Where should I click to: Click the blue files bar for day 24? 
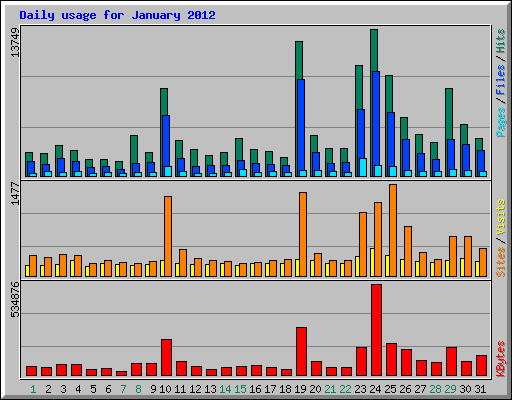coord(376,119)
